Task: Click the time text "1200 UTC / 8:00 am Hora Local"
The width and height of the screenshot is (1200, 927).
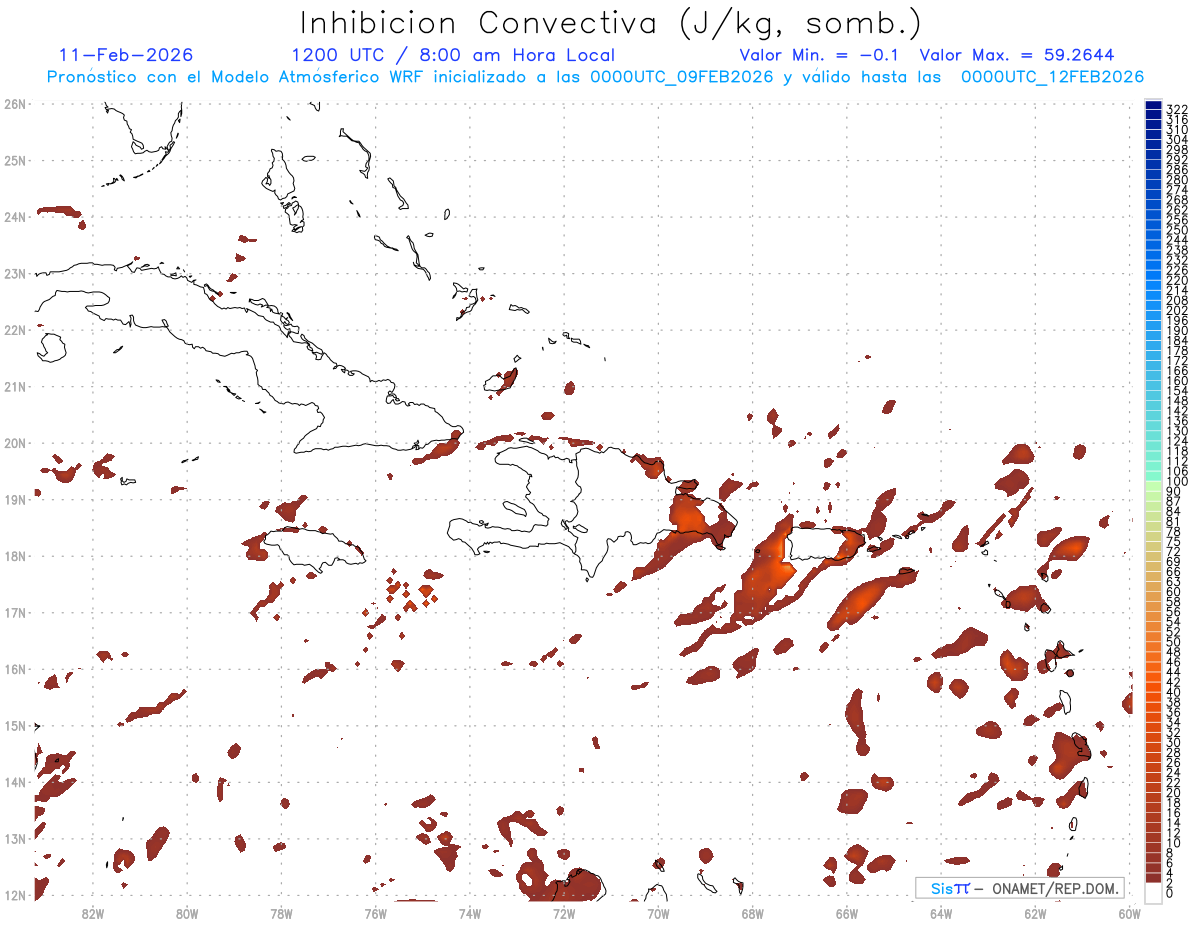Action: coord(453,55)
